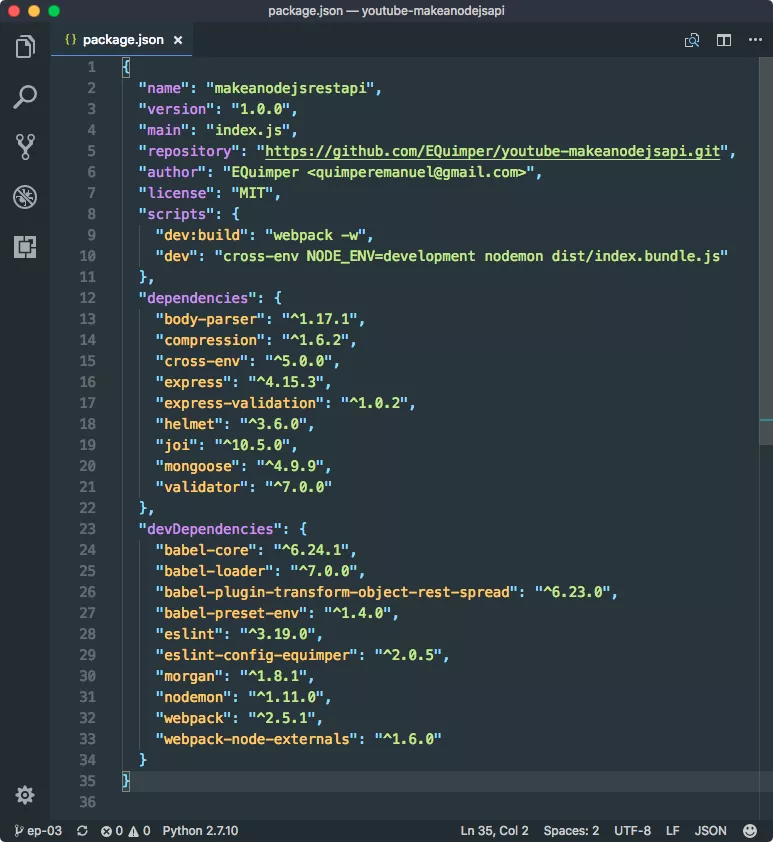Click the first icon in editor title bar

pyautogui.click(x=692, y=40)
